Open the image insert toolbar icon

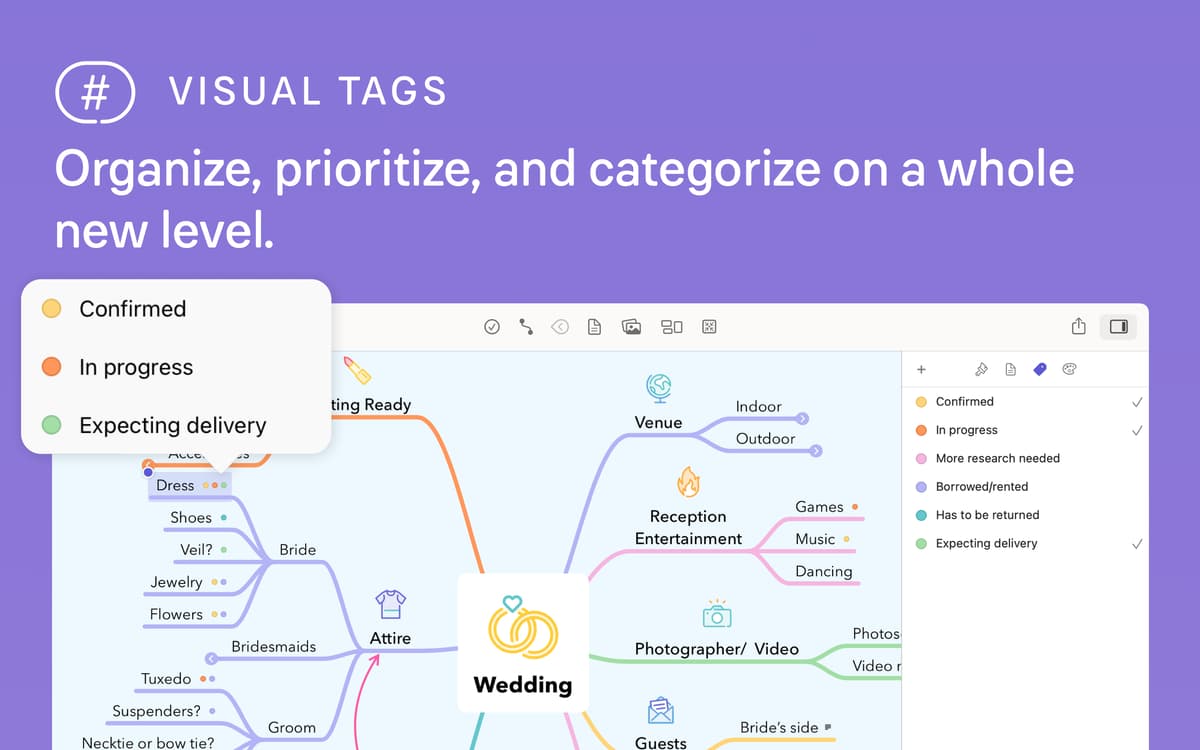coord(631,327)
